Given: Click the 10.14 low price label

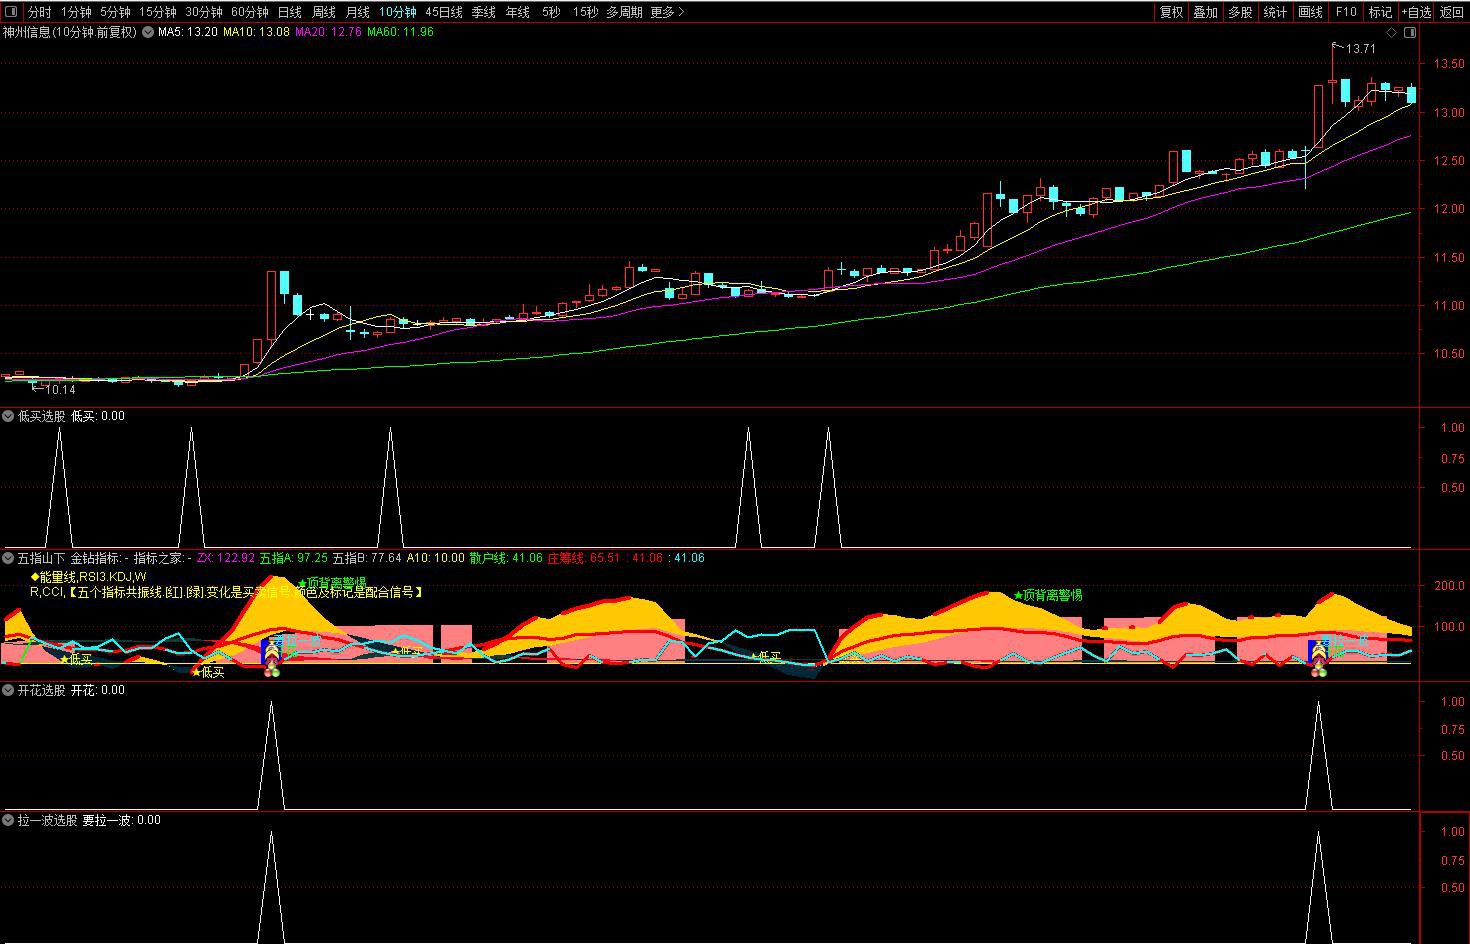Looking at the screenshot, I should tap(60, 390).
